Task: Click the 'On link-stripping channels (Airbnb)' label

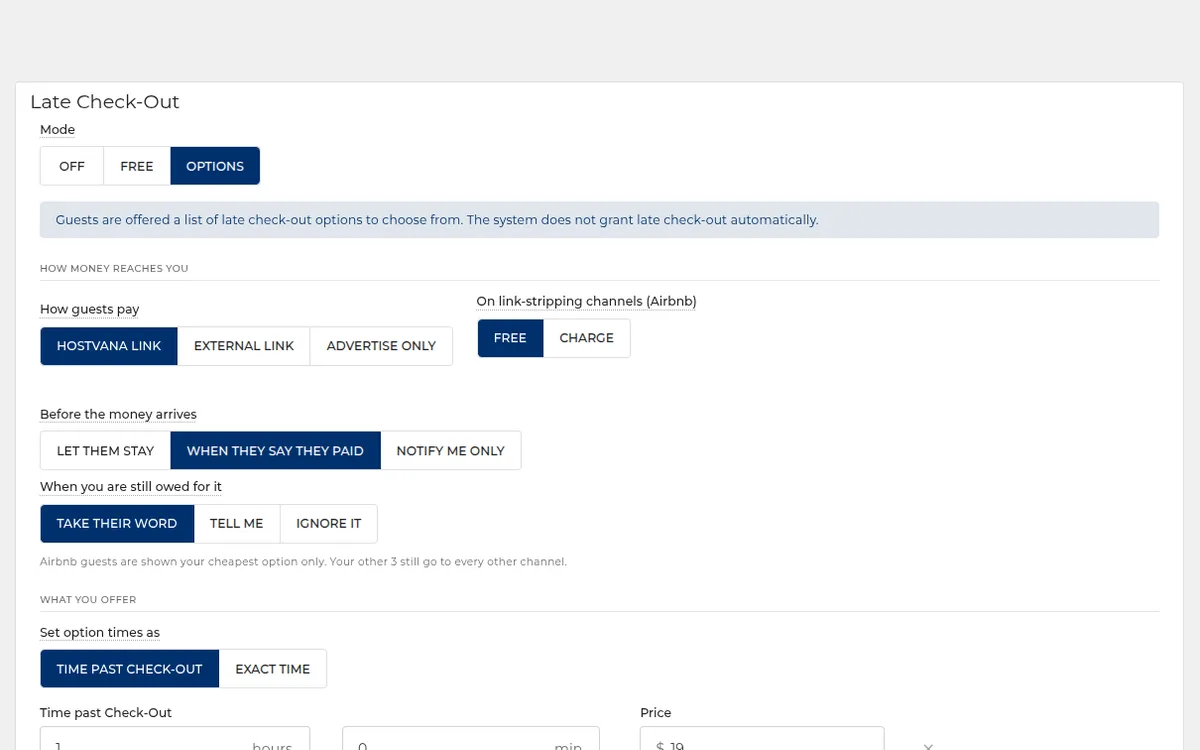Action: [586, 302]
